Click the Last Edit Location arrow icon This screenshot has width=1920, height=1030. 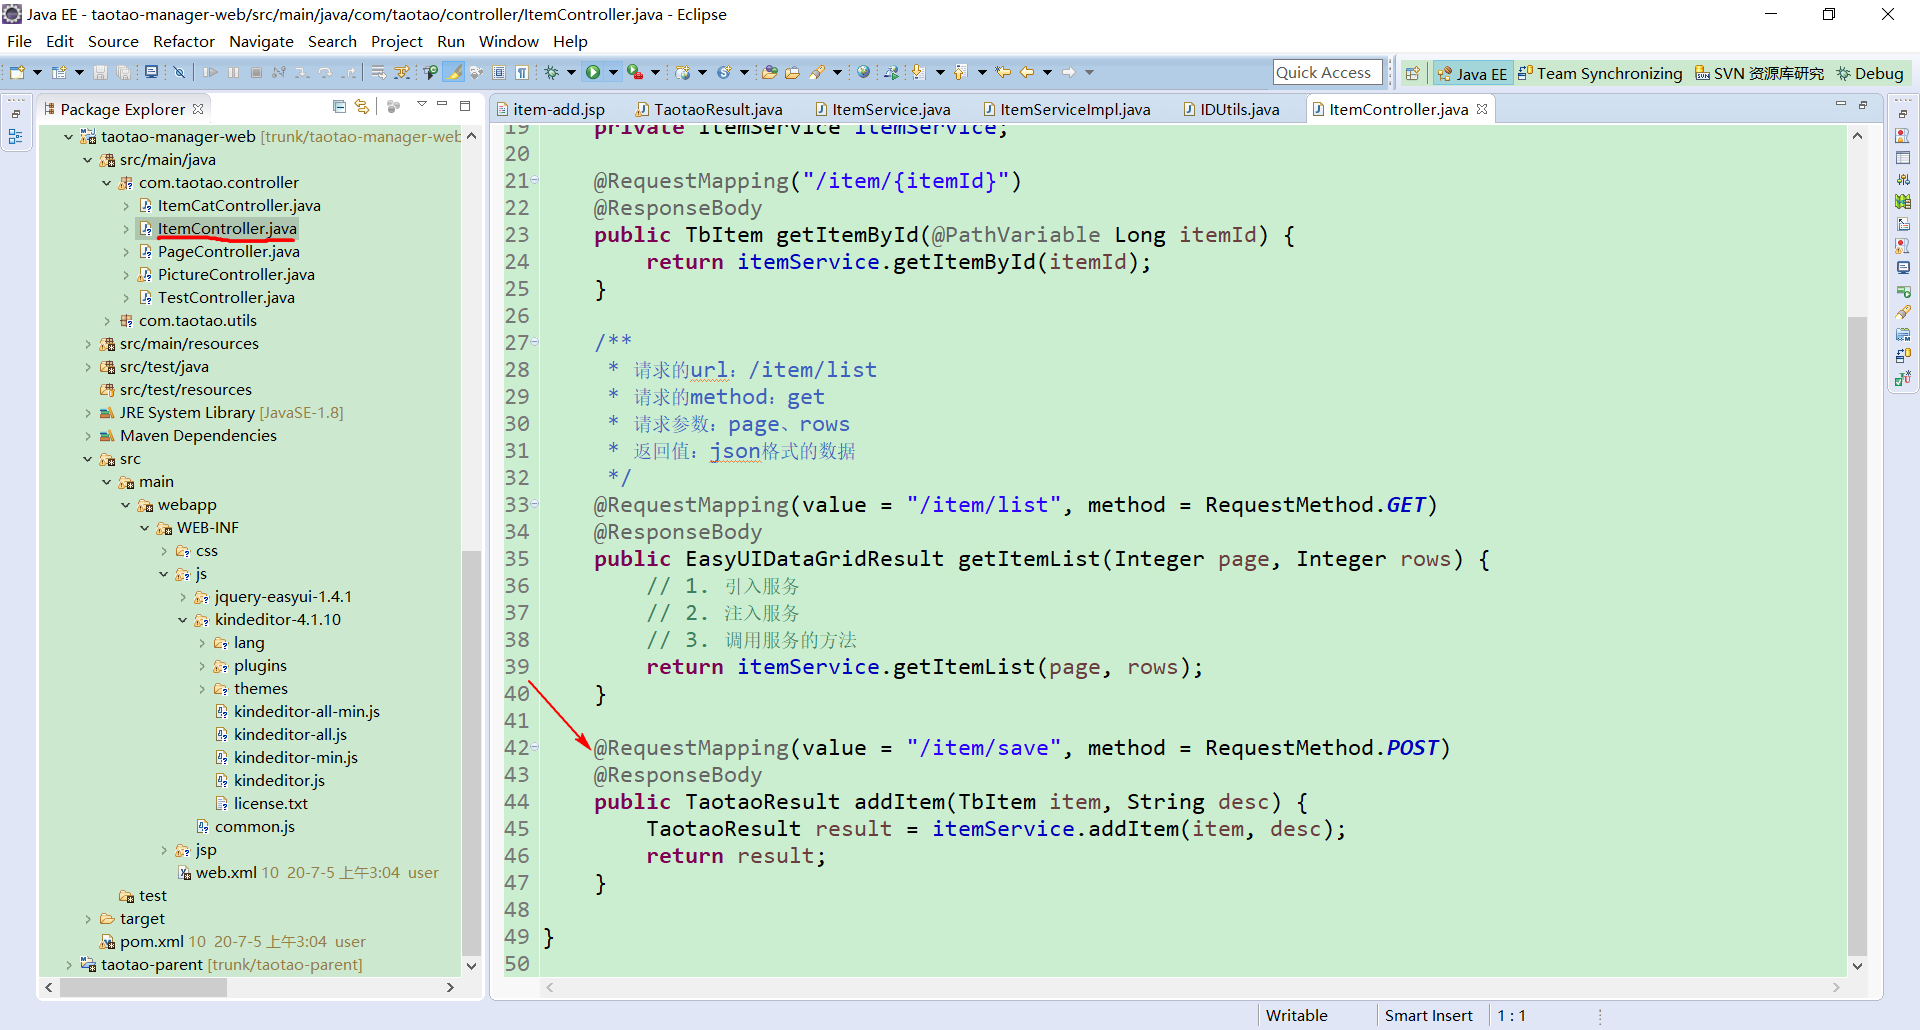pyautogui.click(x=1003, y=72)
